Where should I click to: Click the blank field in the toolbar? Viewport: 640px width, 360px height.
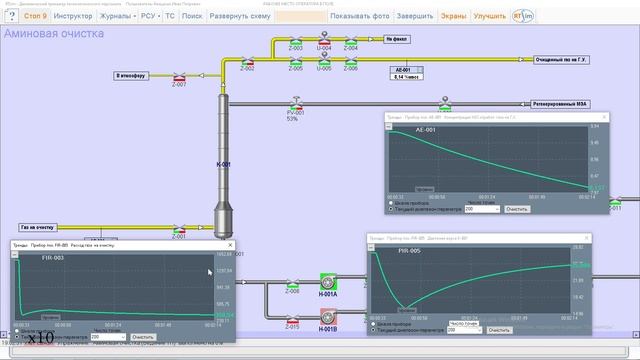(301, 16)
